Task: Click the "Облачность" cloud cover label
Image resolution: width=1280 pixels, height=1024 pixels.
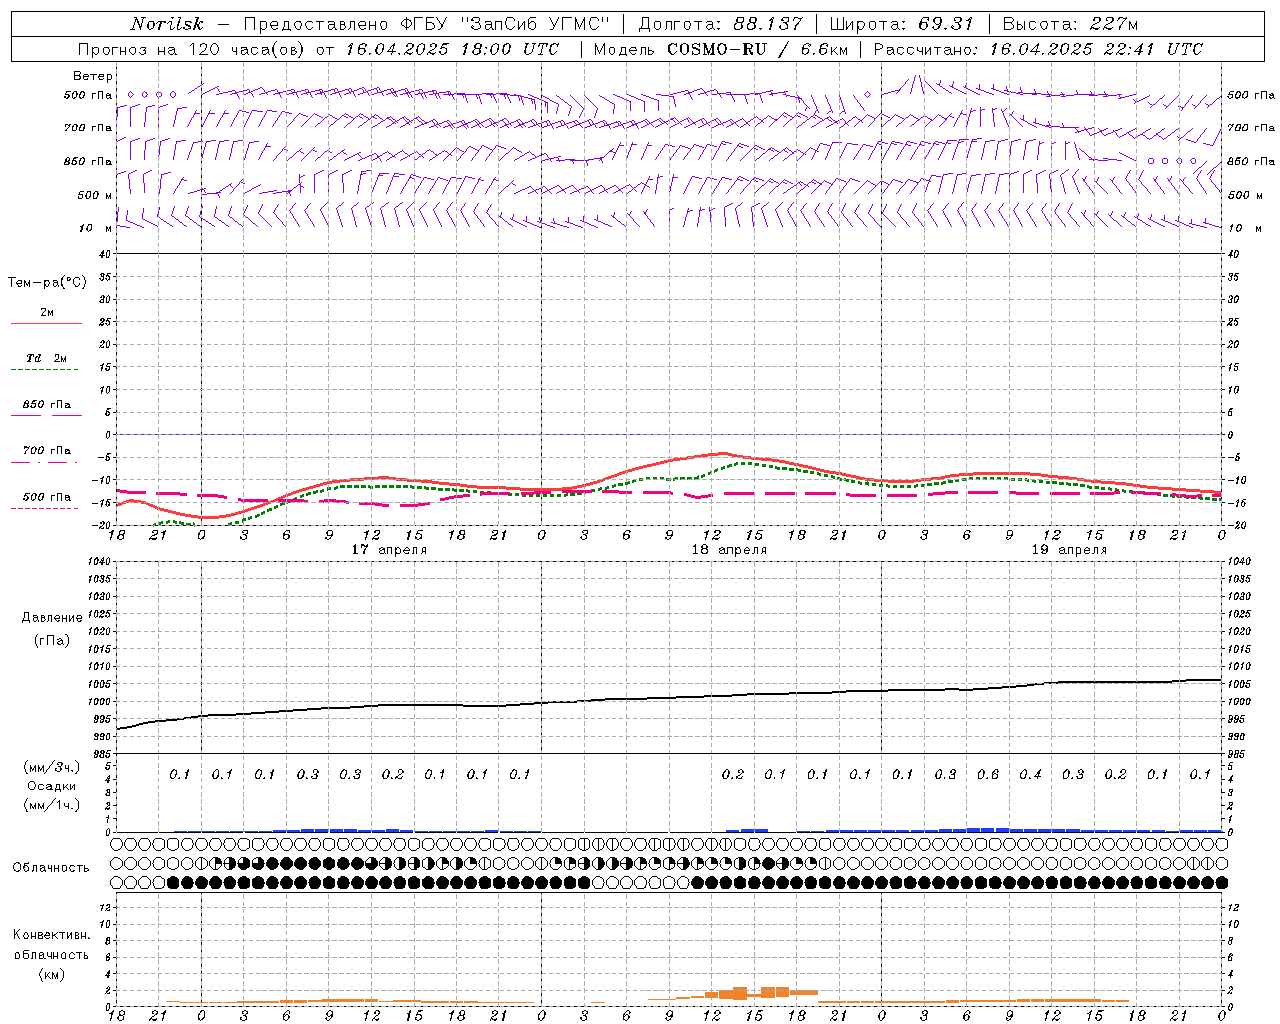Action: [x=51, y=868]
